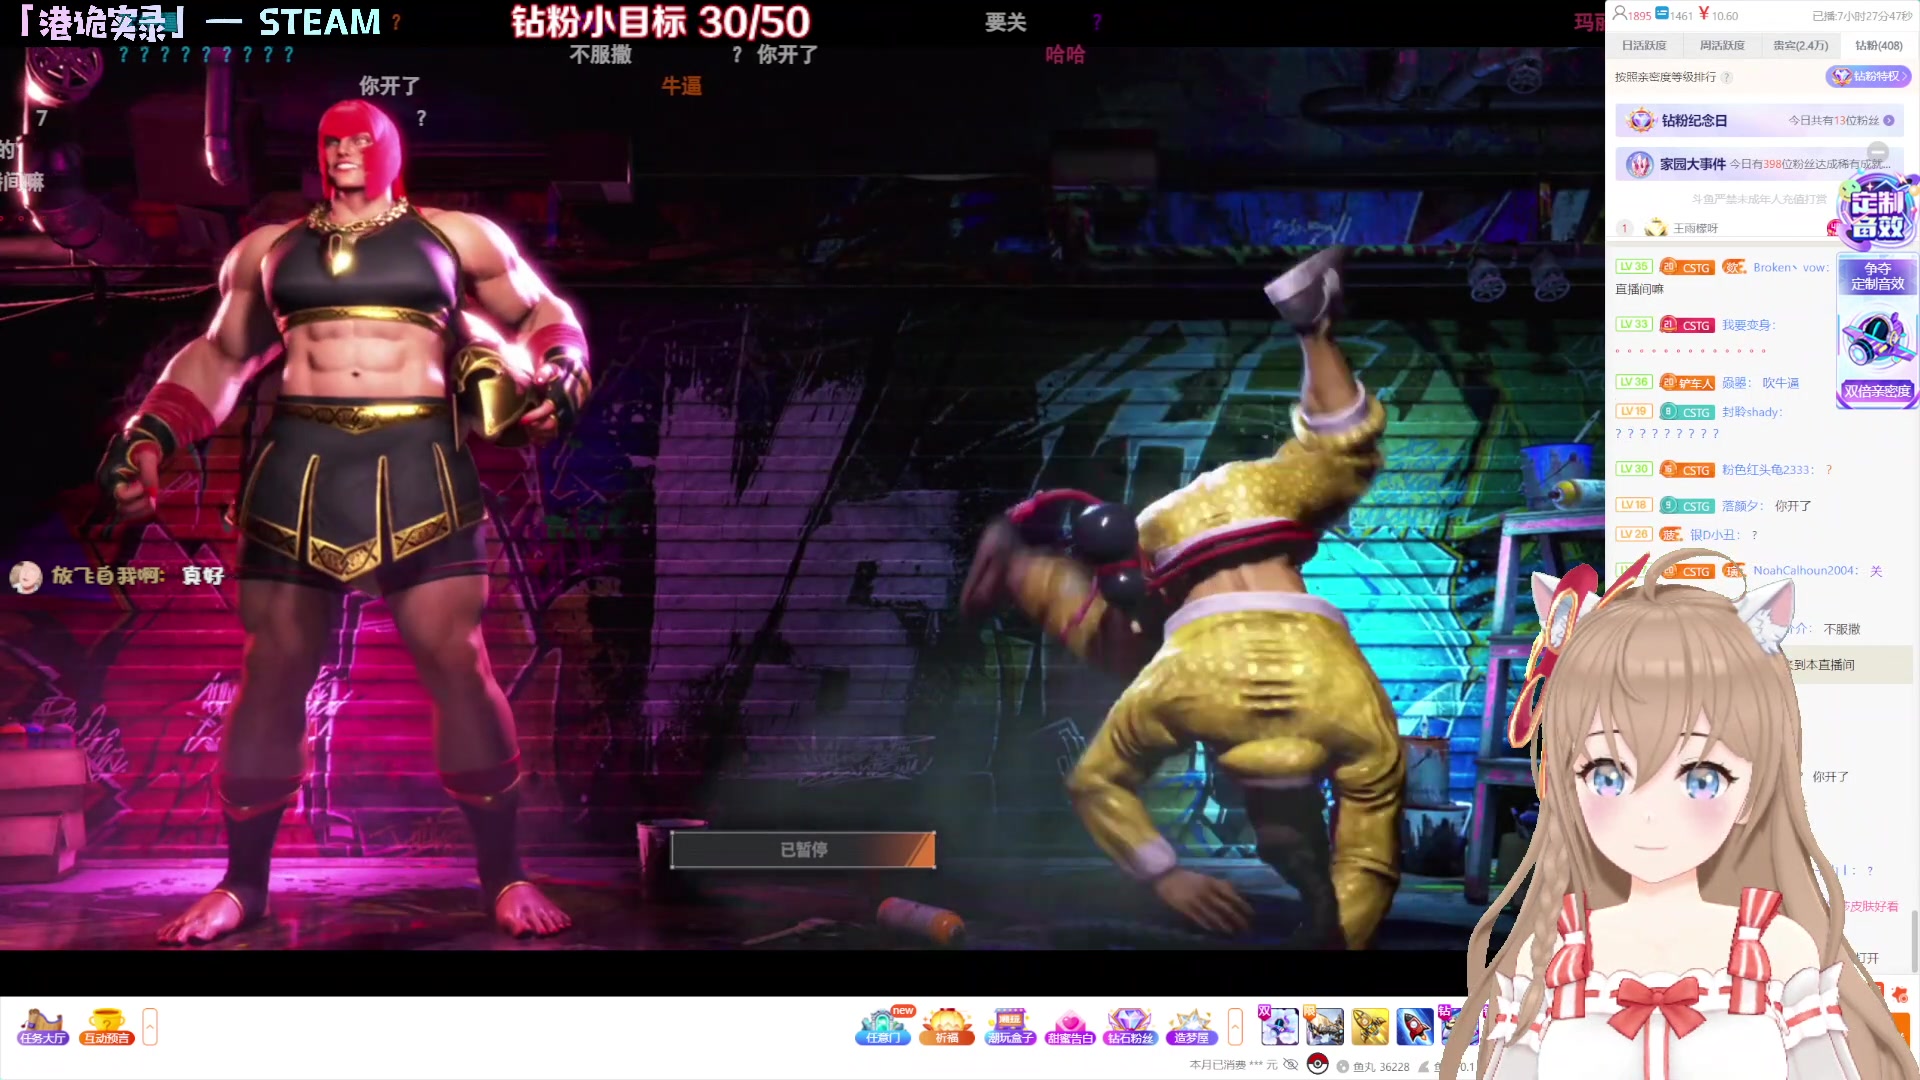Open the 互动预言 trophy icon
Screen dimensions: 1920x1080
tap(107, 1027)
